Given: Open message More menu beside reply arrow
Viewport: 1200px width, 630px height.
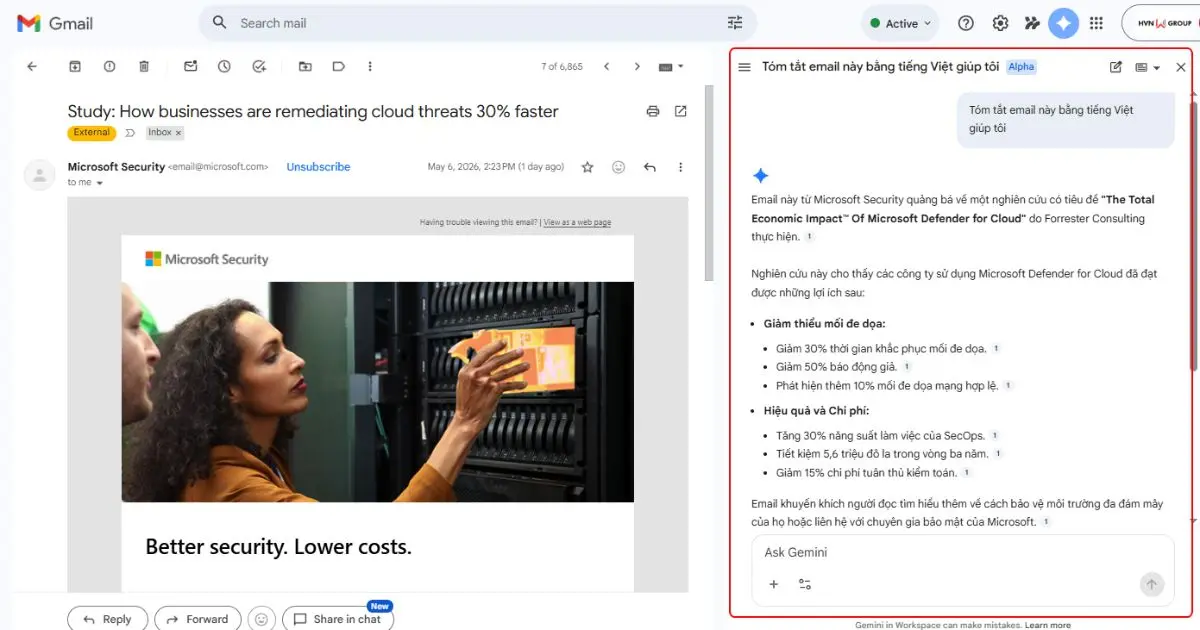Looking at the screenshot, I should (681, 167).
